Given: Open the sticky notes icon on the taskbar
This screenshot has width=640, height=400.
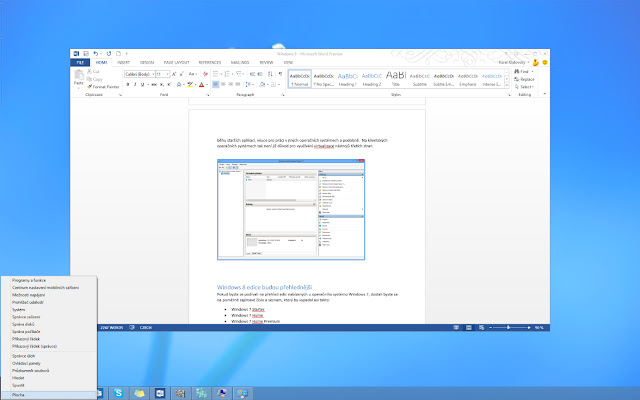Looking at the screenshot, I should point(139,393).
